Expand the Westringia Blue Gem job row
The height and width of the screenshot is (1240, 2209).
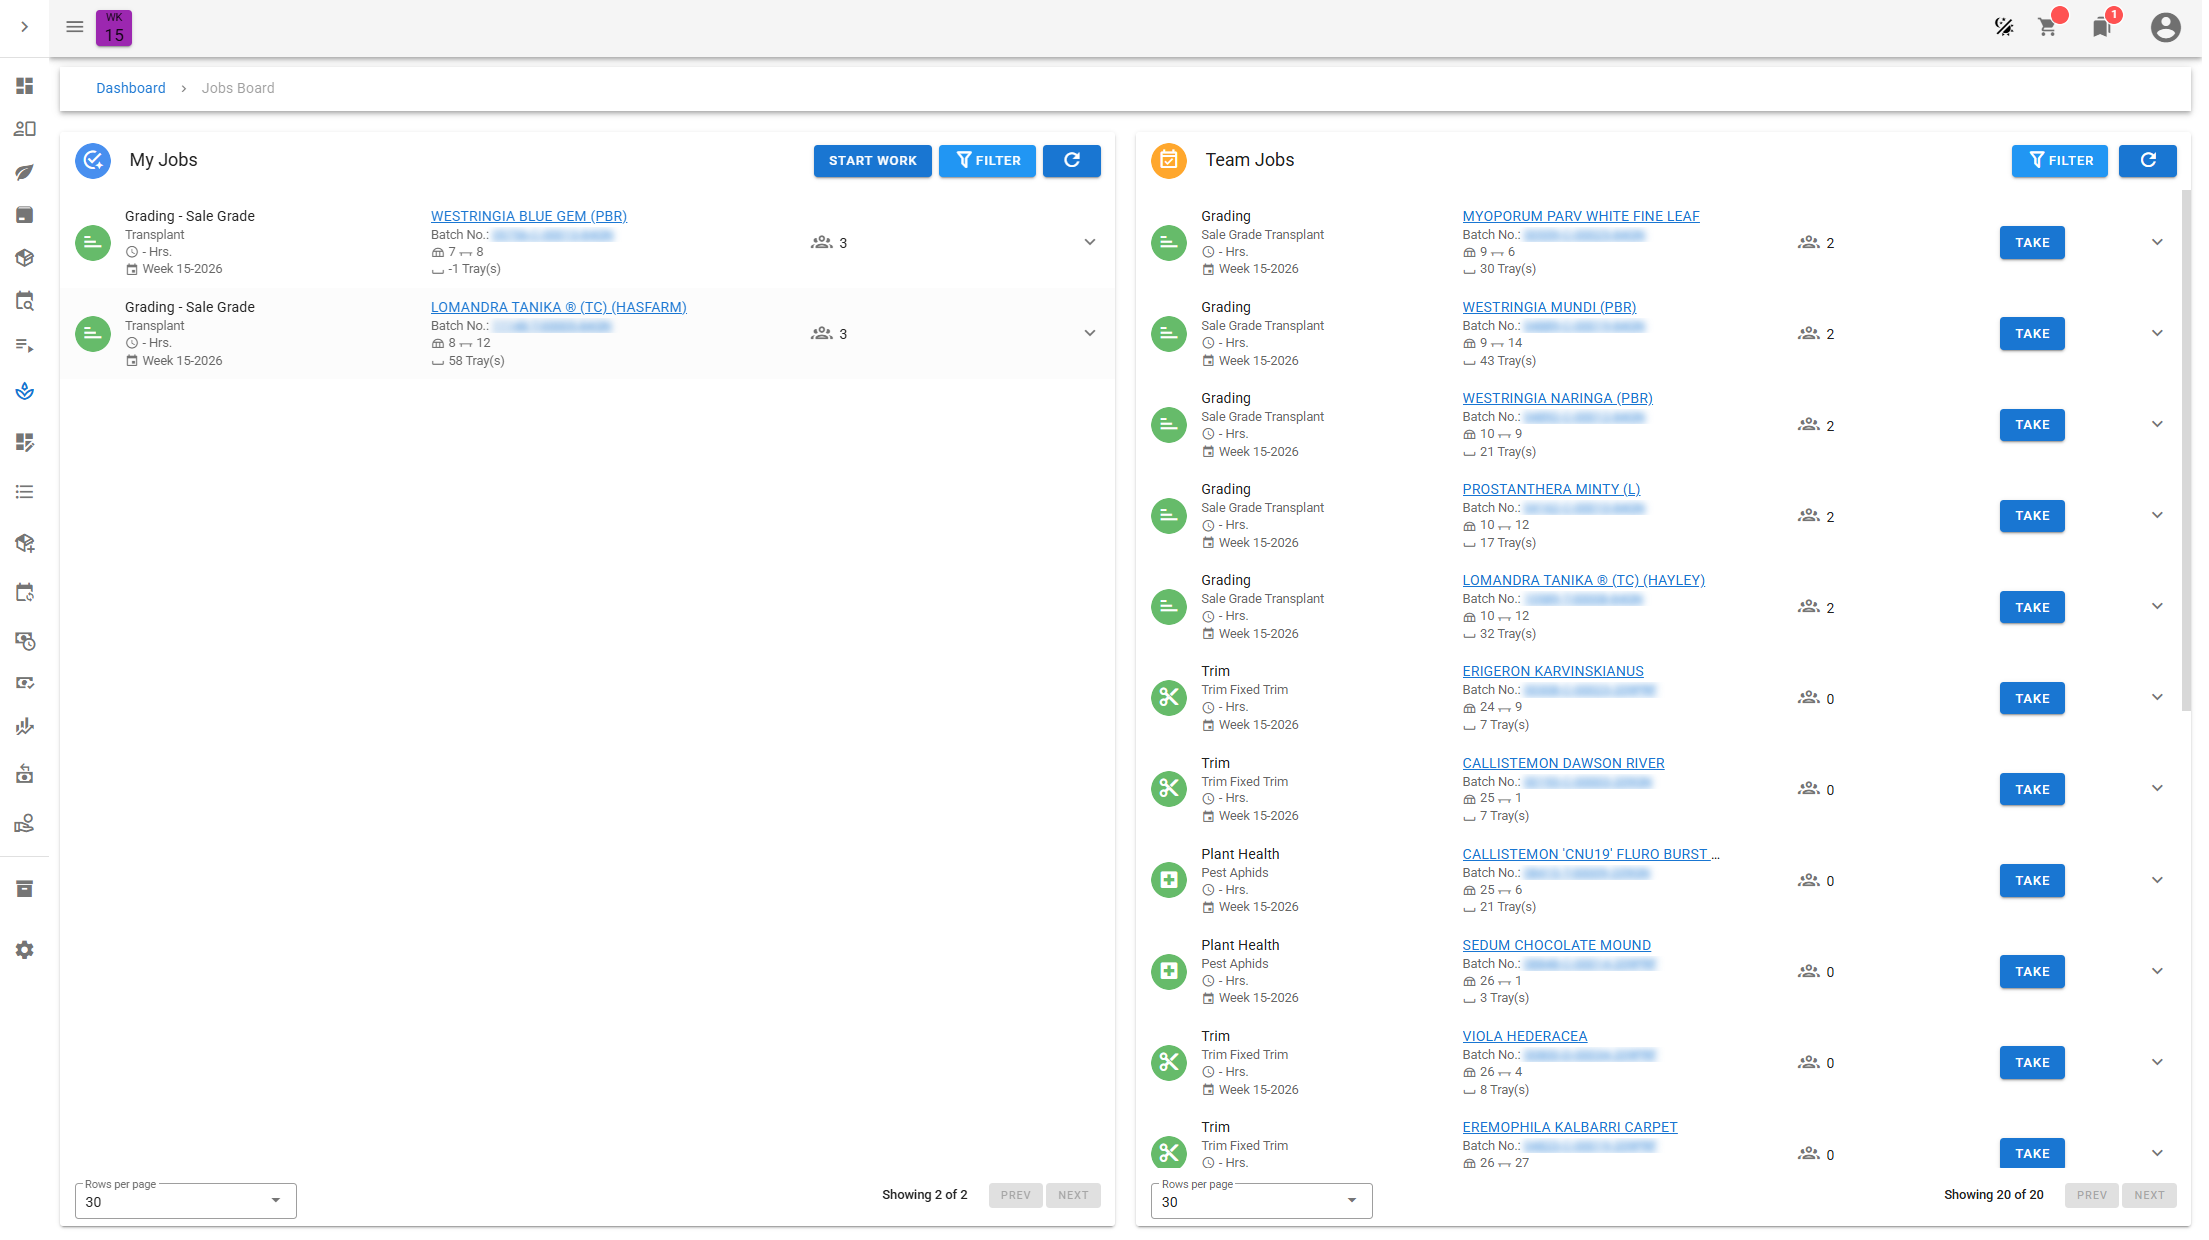pos(1089,242)
